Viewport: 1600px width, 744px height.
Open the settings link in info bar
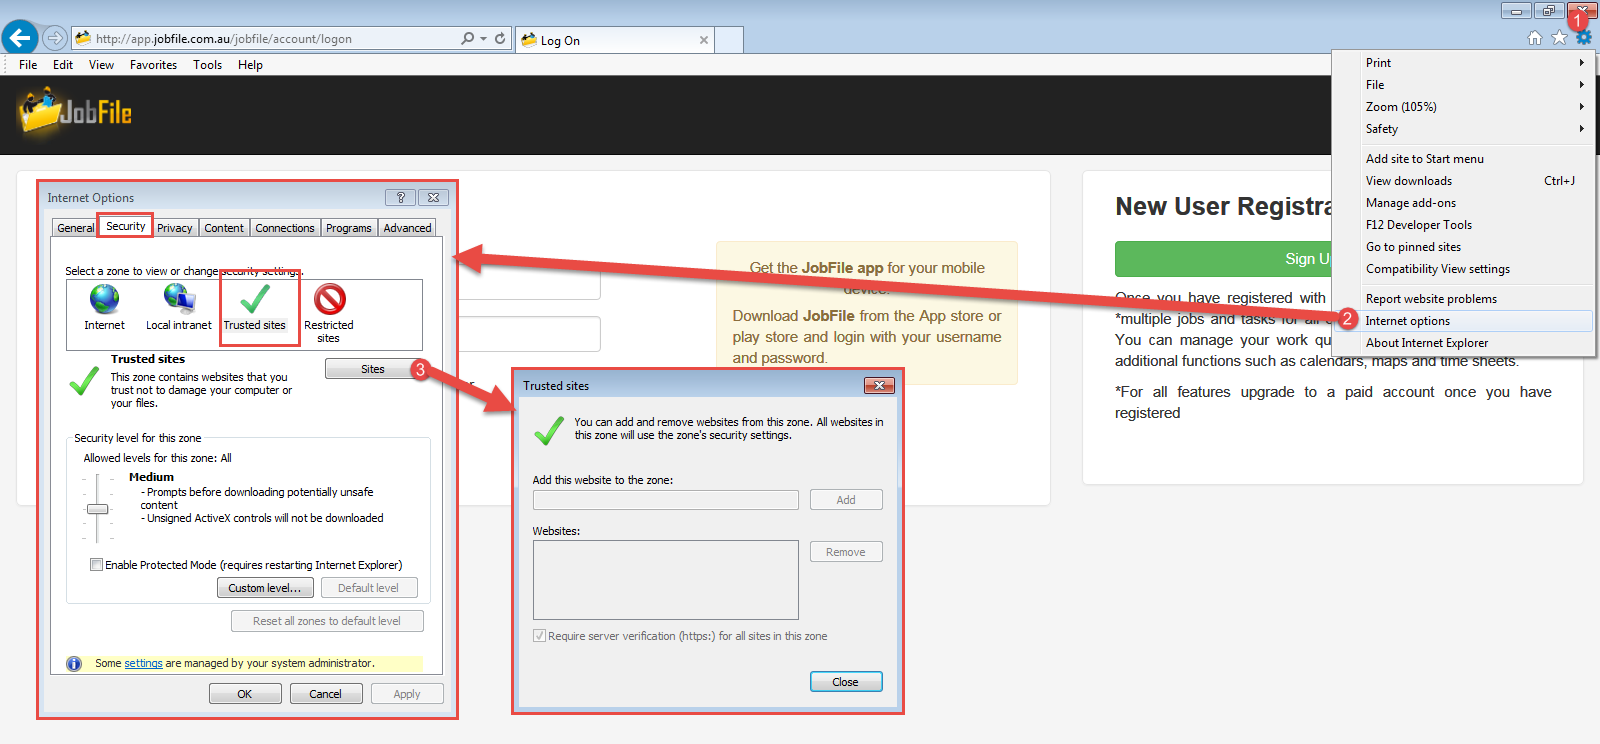pyautogui.click(x=143, y=663)
